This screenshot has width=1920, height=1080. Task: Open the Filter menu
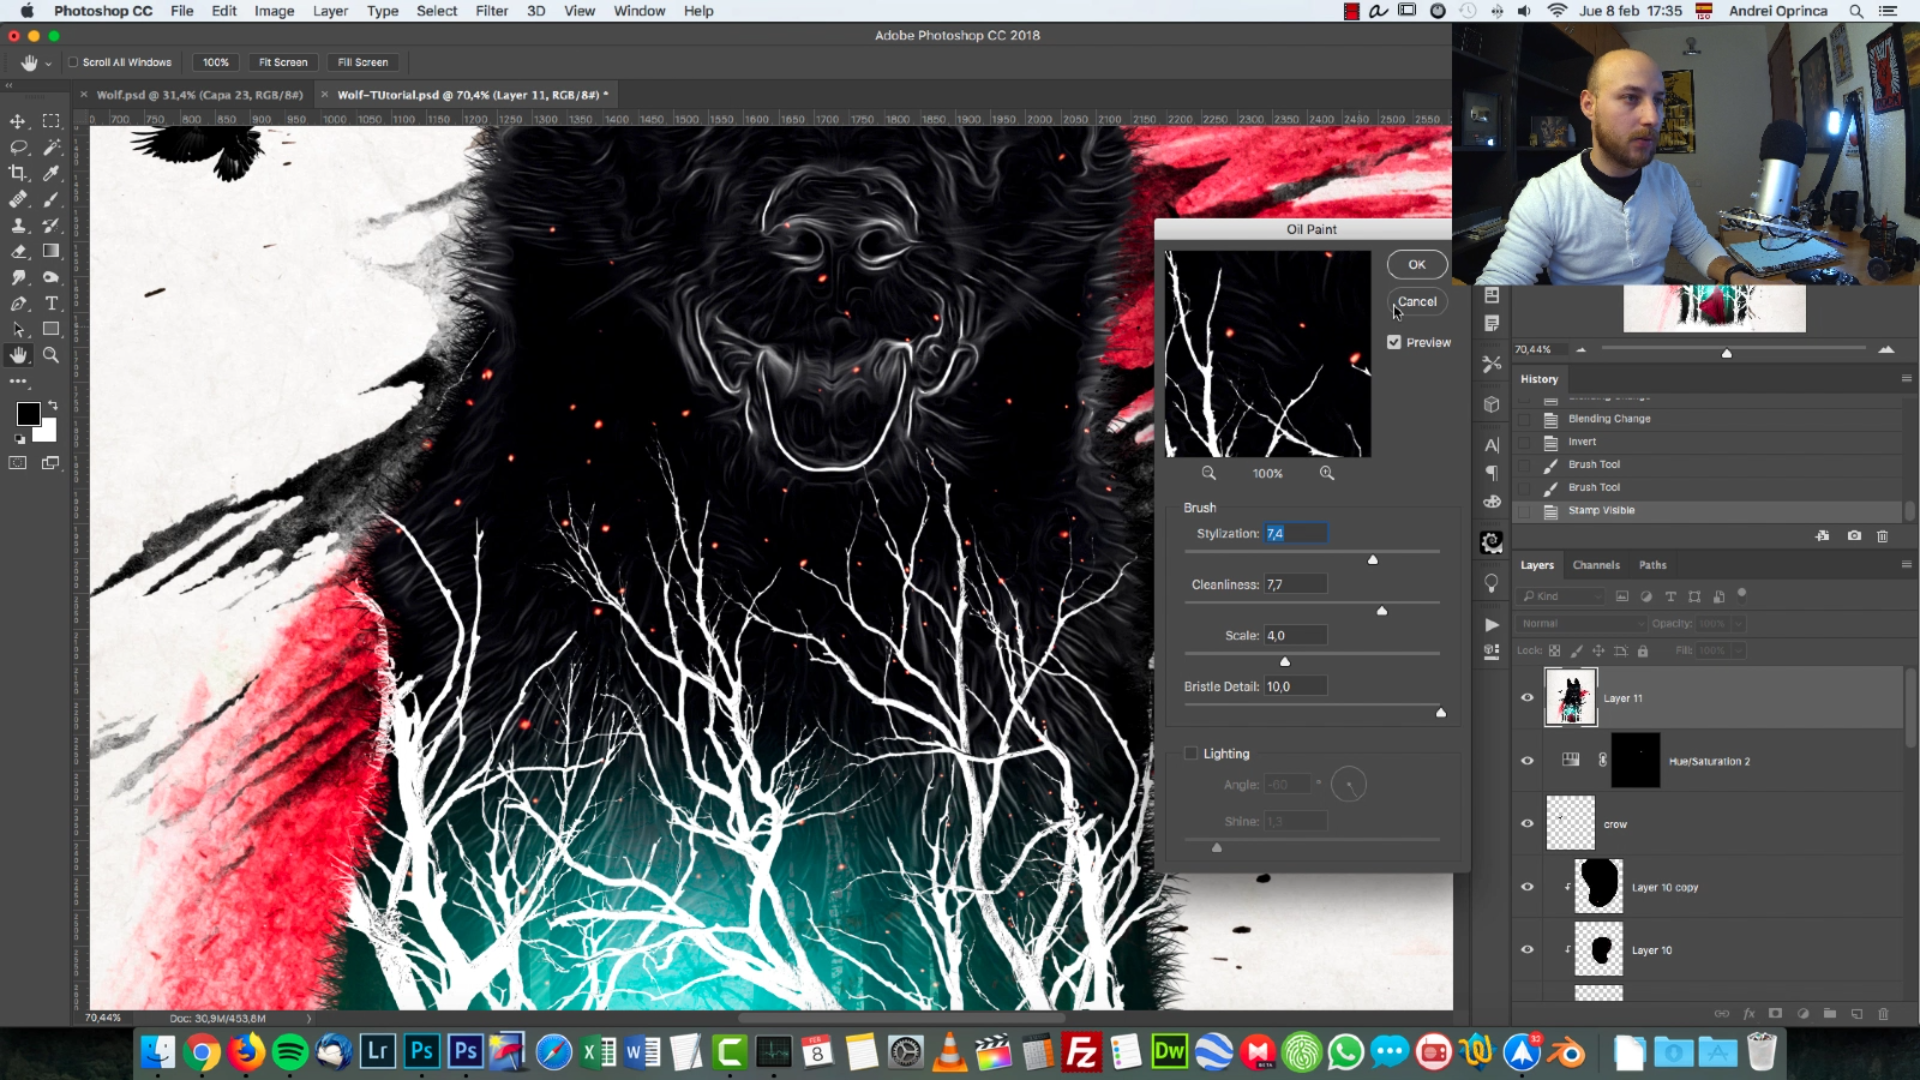491,11
